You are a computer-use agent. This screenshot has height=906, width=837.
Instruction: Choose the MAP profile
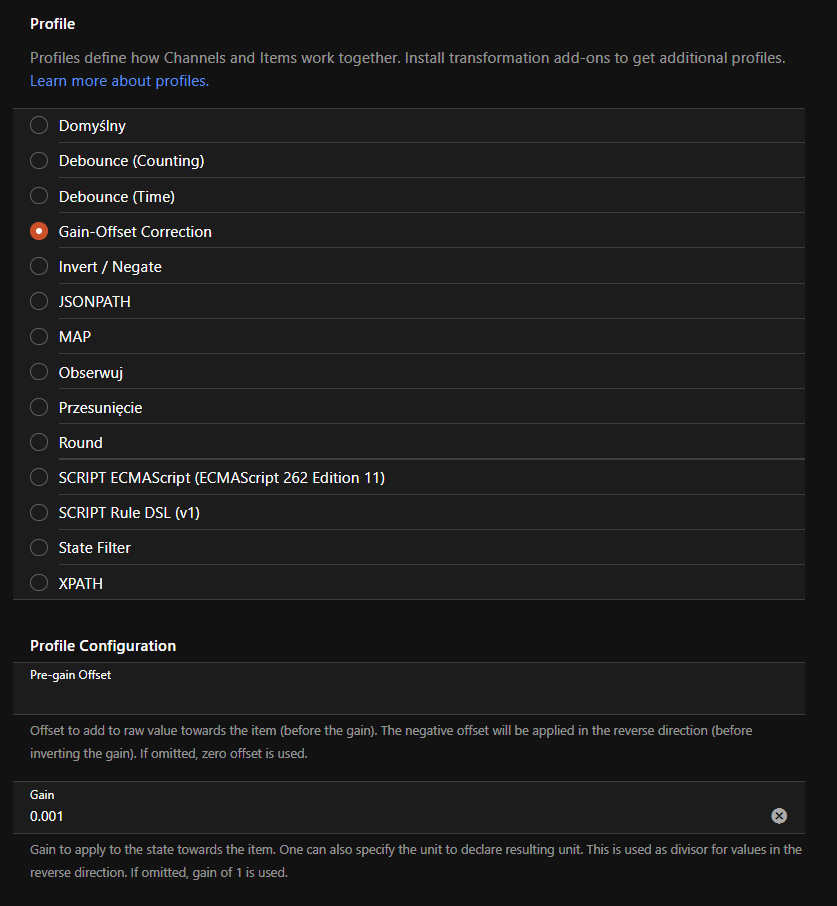[39, 337]
